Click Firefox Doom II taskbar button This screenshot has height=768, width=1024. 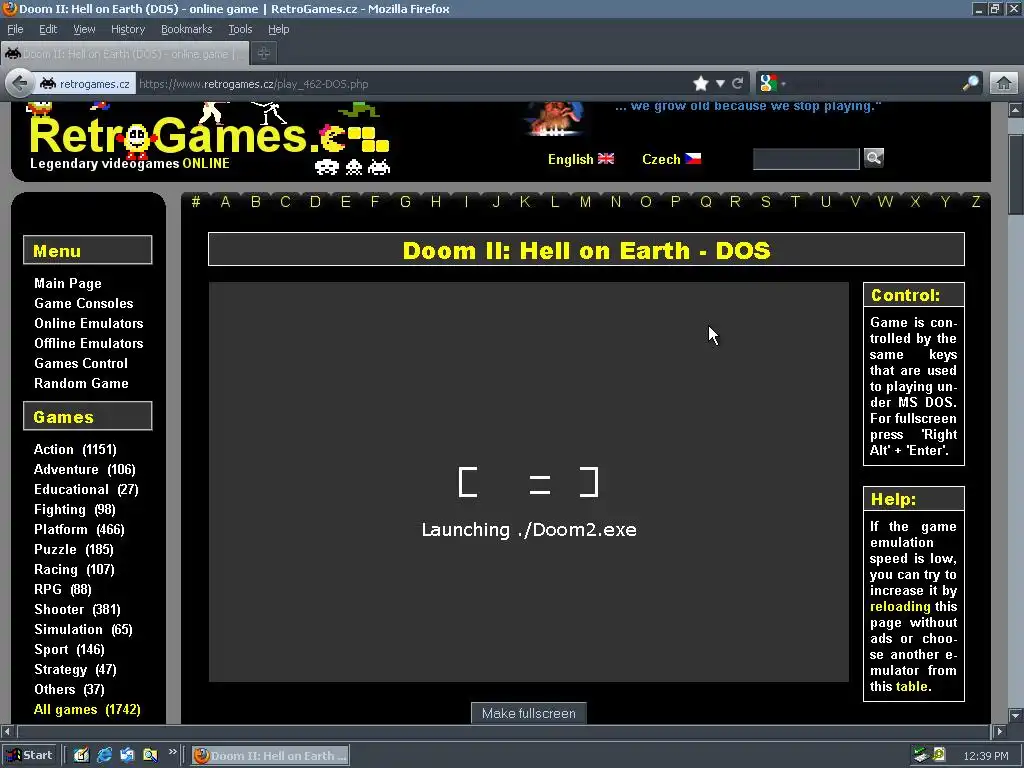270,756
